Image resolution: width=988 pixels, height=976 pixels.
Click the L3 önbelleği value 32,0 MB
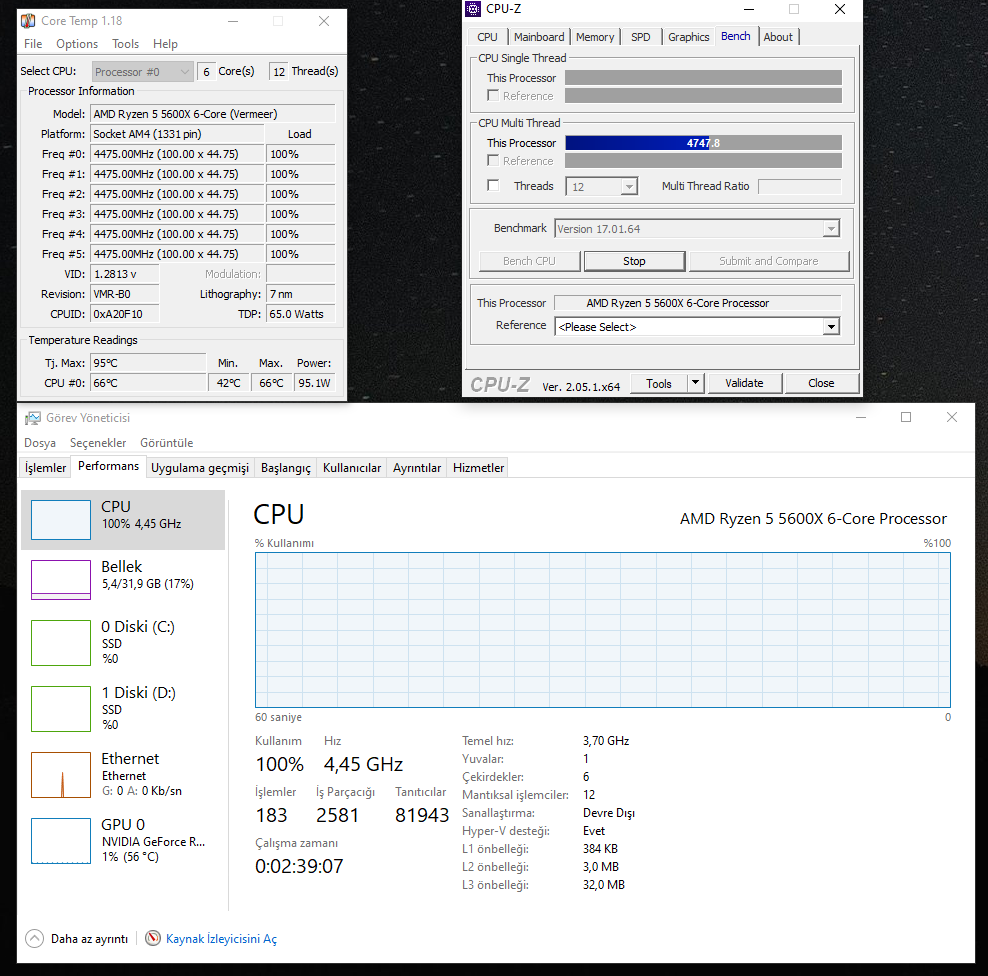click(x=604, y=885)
